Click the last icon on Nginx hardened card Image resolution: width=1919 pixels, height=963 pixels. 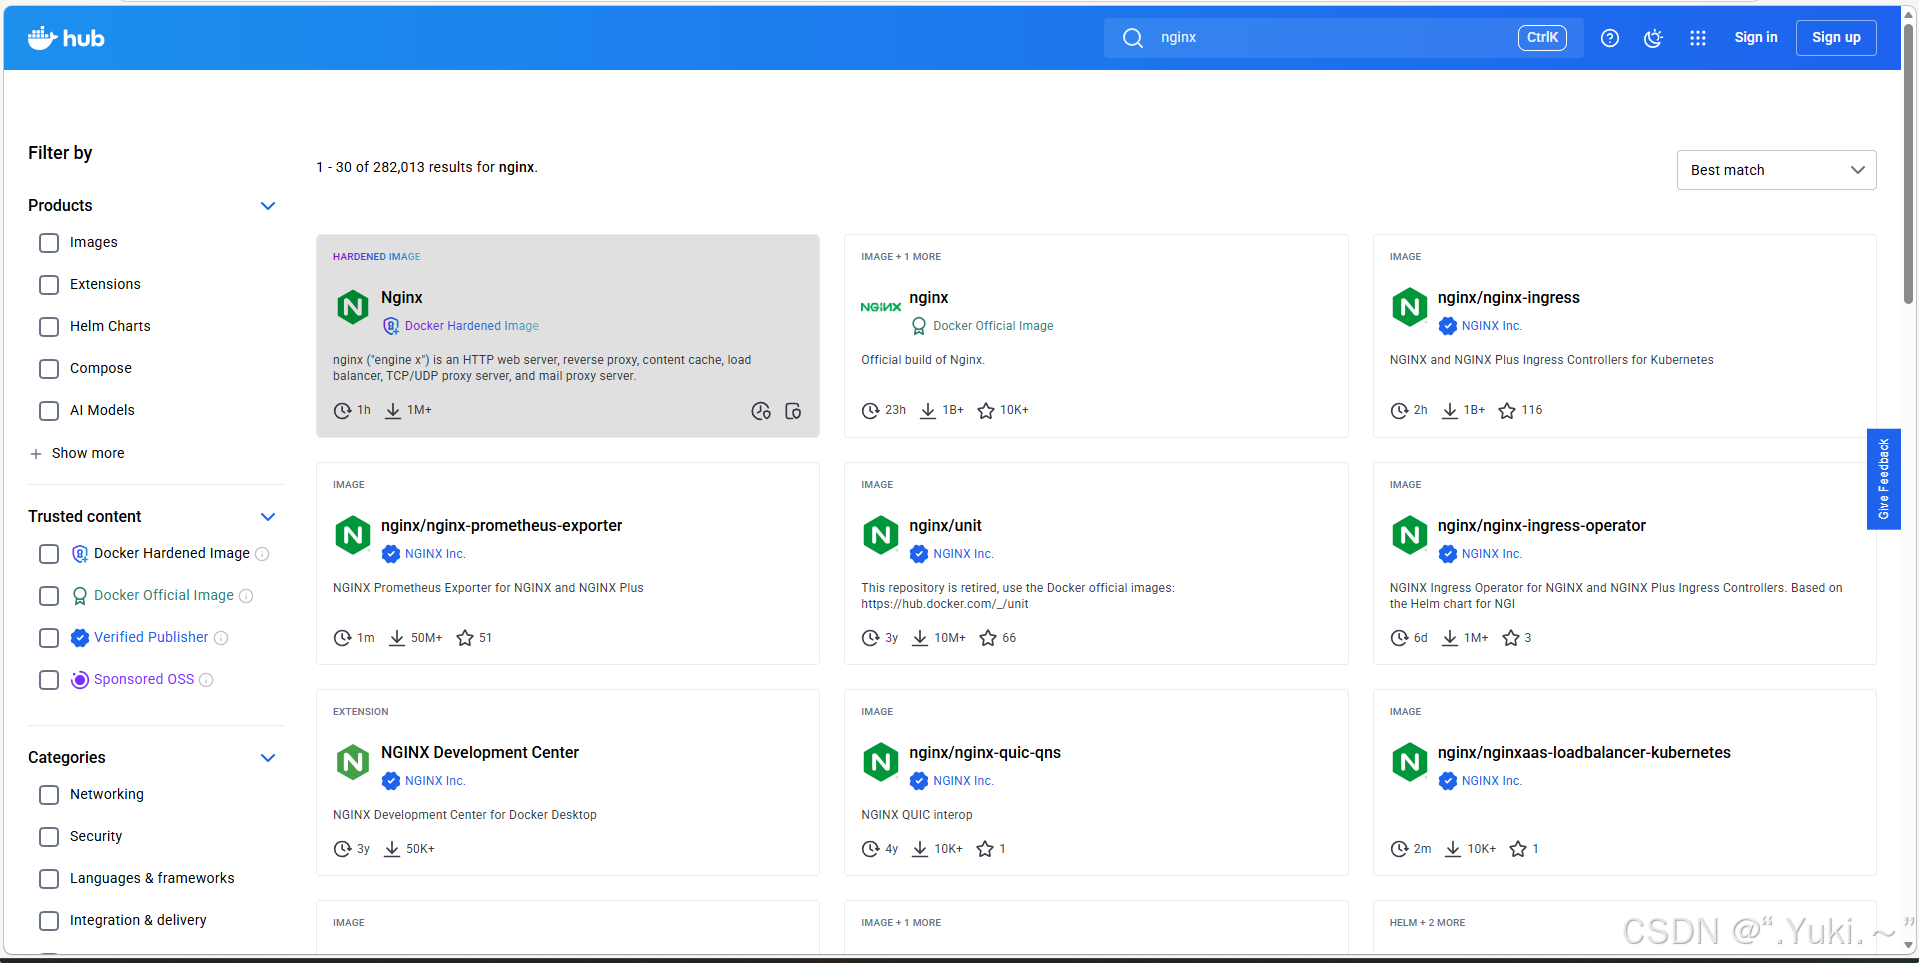click(793, 411)
